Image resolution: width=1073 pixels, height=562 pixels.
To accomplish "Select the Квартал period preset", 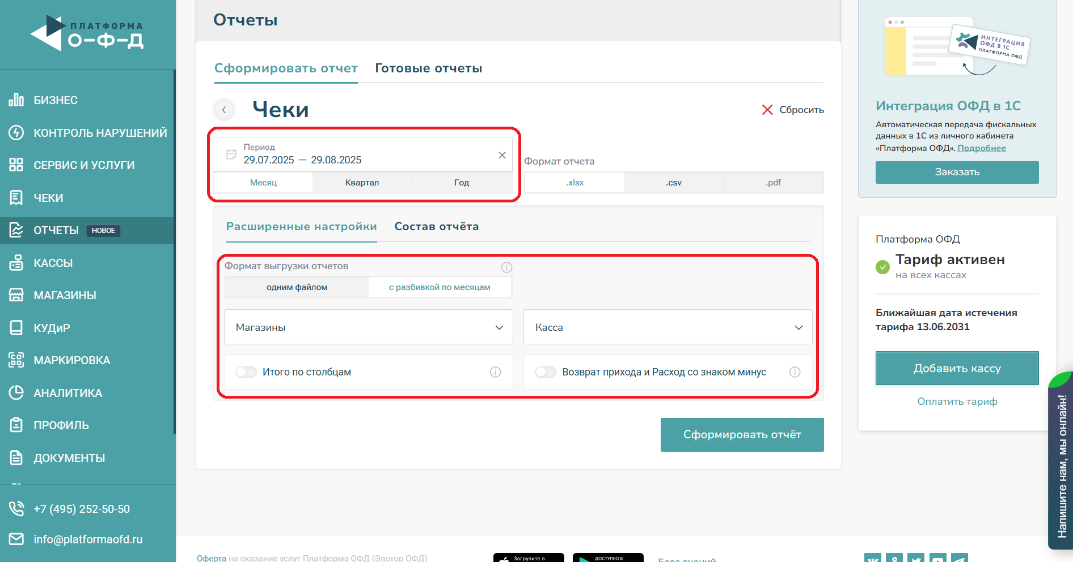I will (x=362, y=183).
